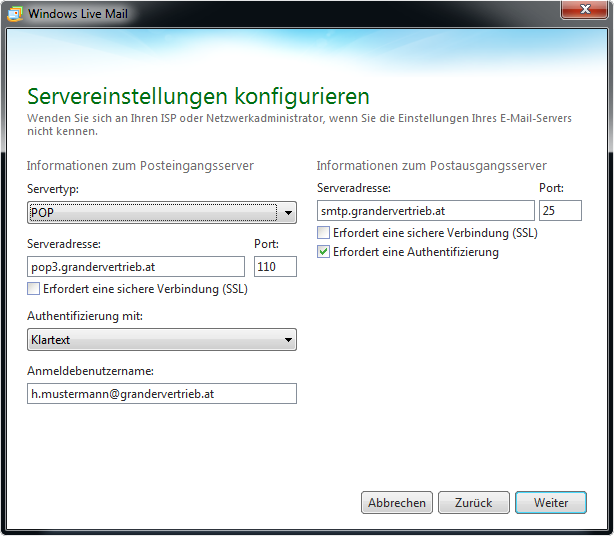Image resolution: width=614 pixels, height=536 pixels.
Task: Click the pop3.grandervertrieb.at server address field
Action: tap(136, 266)
